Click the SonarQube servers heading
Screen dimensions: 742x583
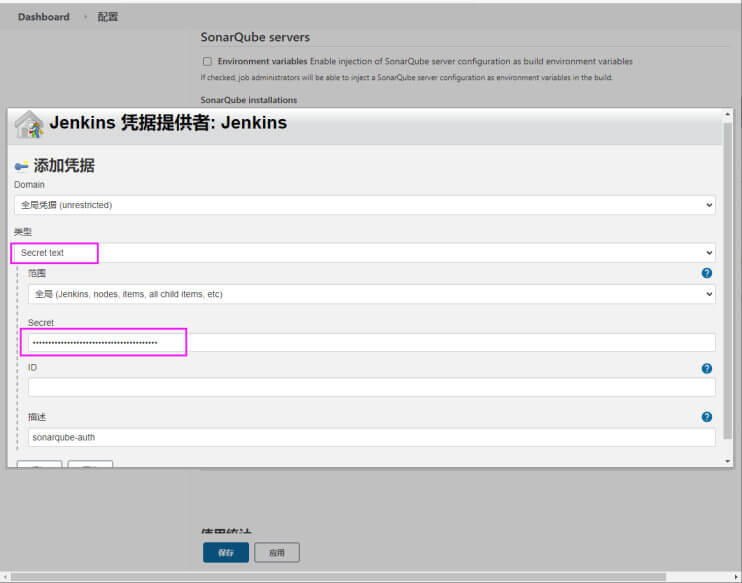255,37
